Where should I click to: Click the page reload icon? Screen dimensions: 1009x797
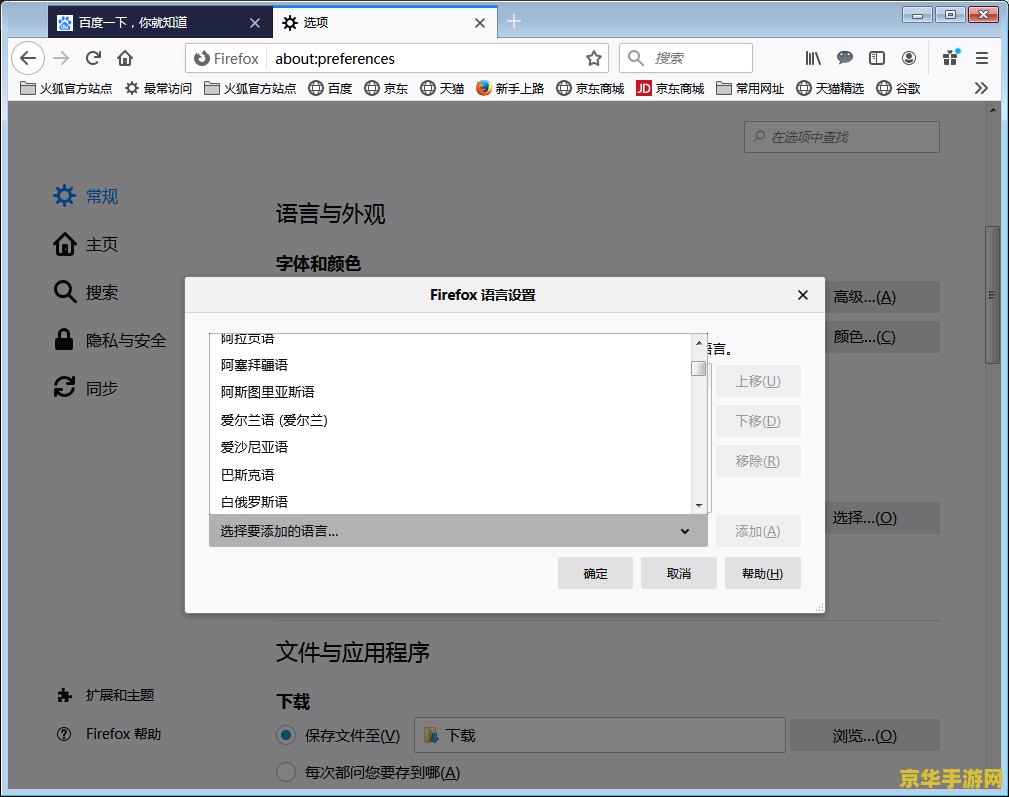pos(92,58)
